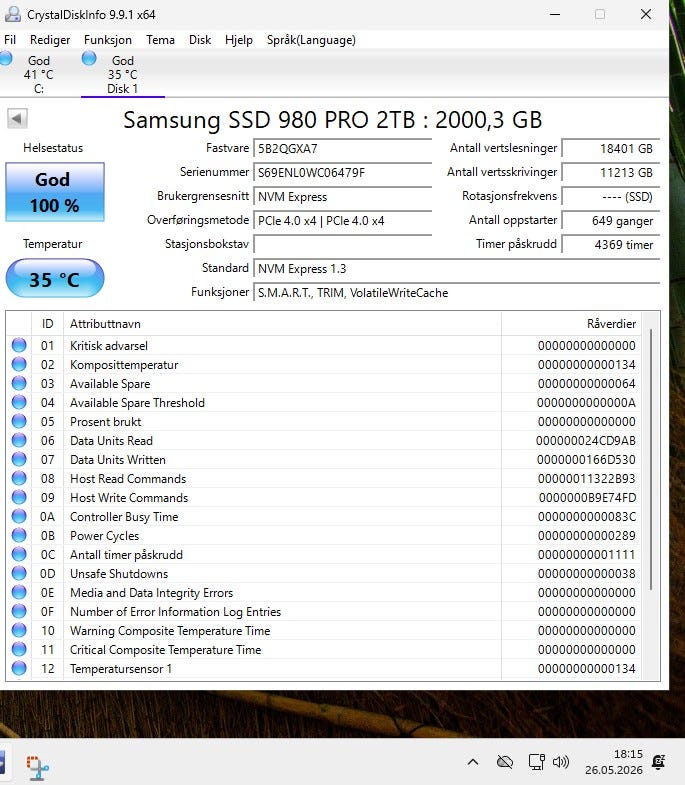Click the status icon for Controller Busy Time
685x785 pixels.
tap(19, 516)
